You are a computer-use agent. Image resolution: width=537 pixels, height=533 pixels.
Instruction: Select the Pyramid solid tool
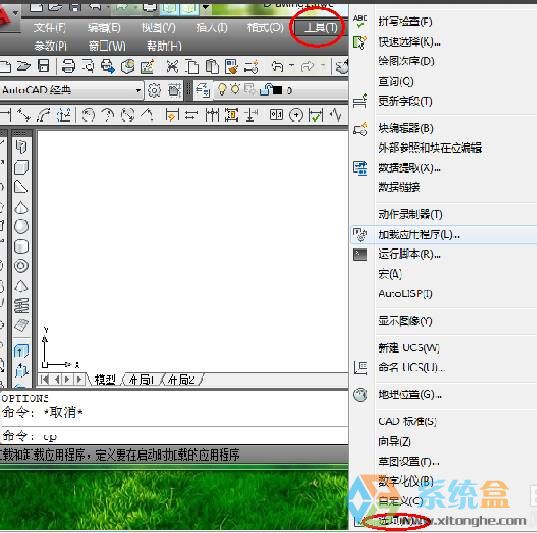pyautogui.click(x=21, y=286)
